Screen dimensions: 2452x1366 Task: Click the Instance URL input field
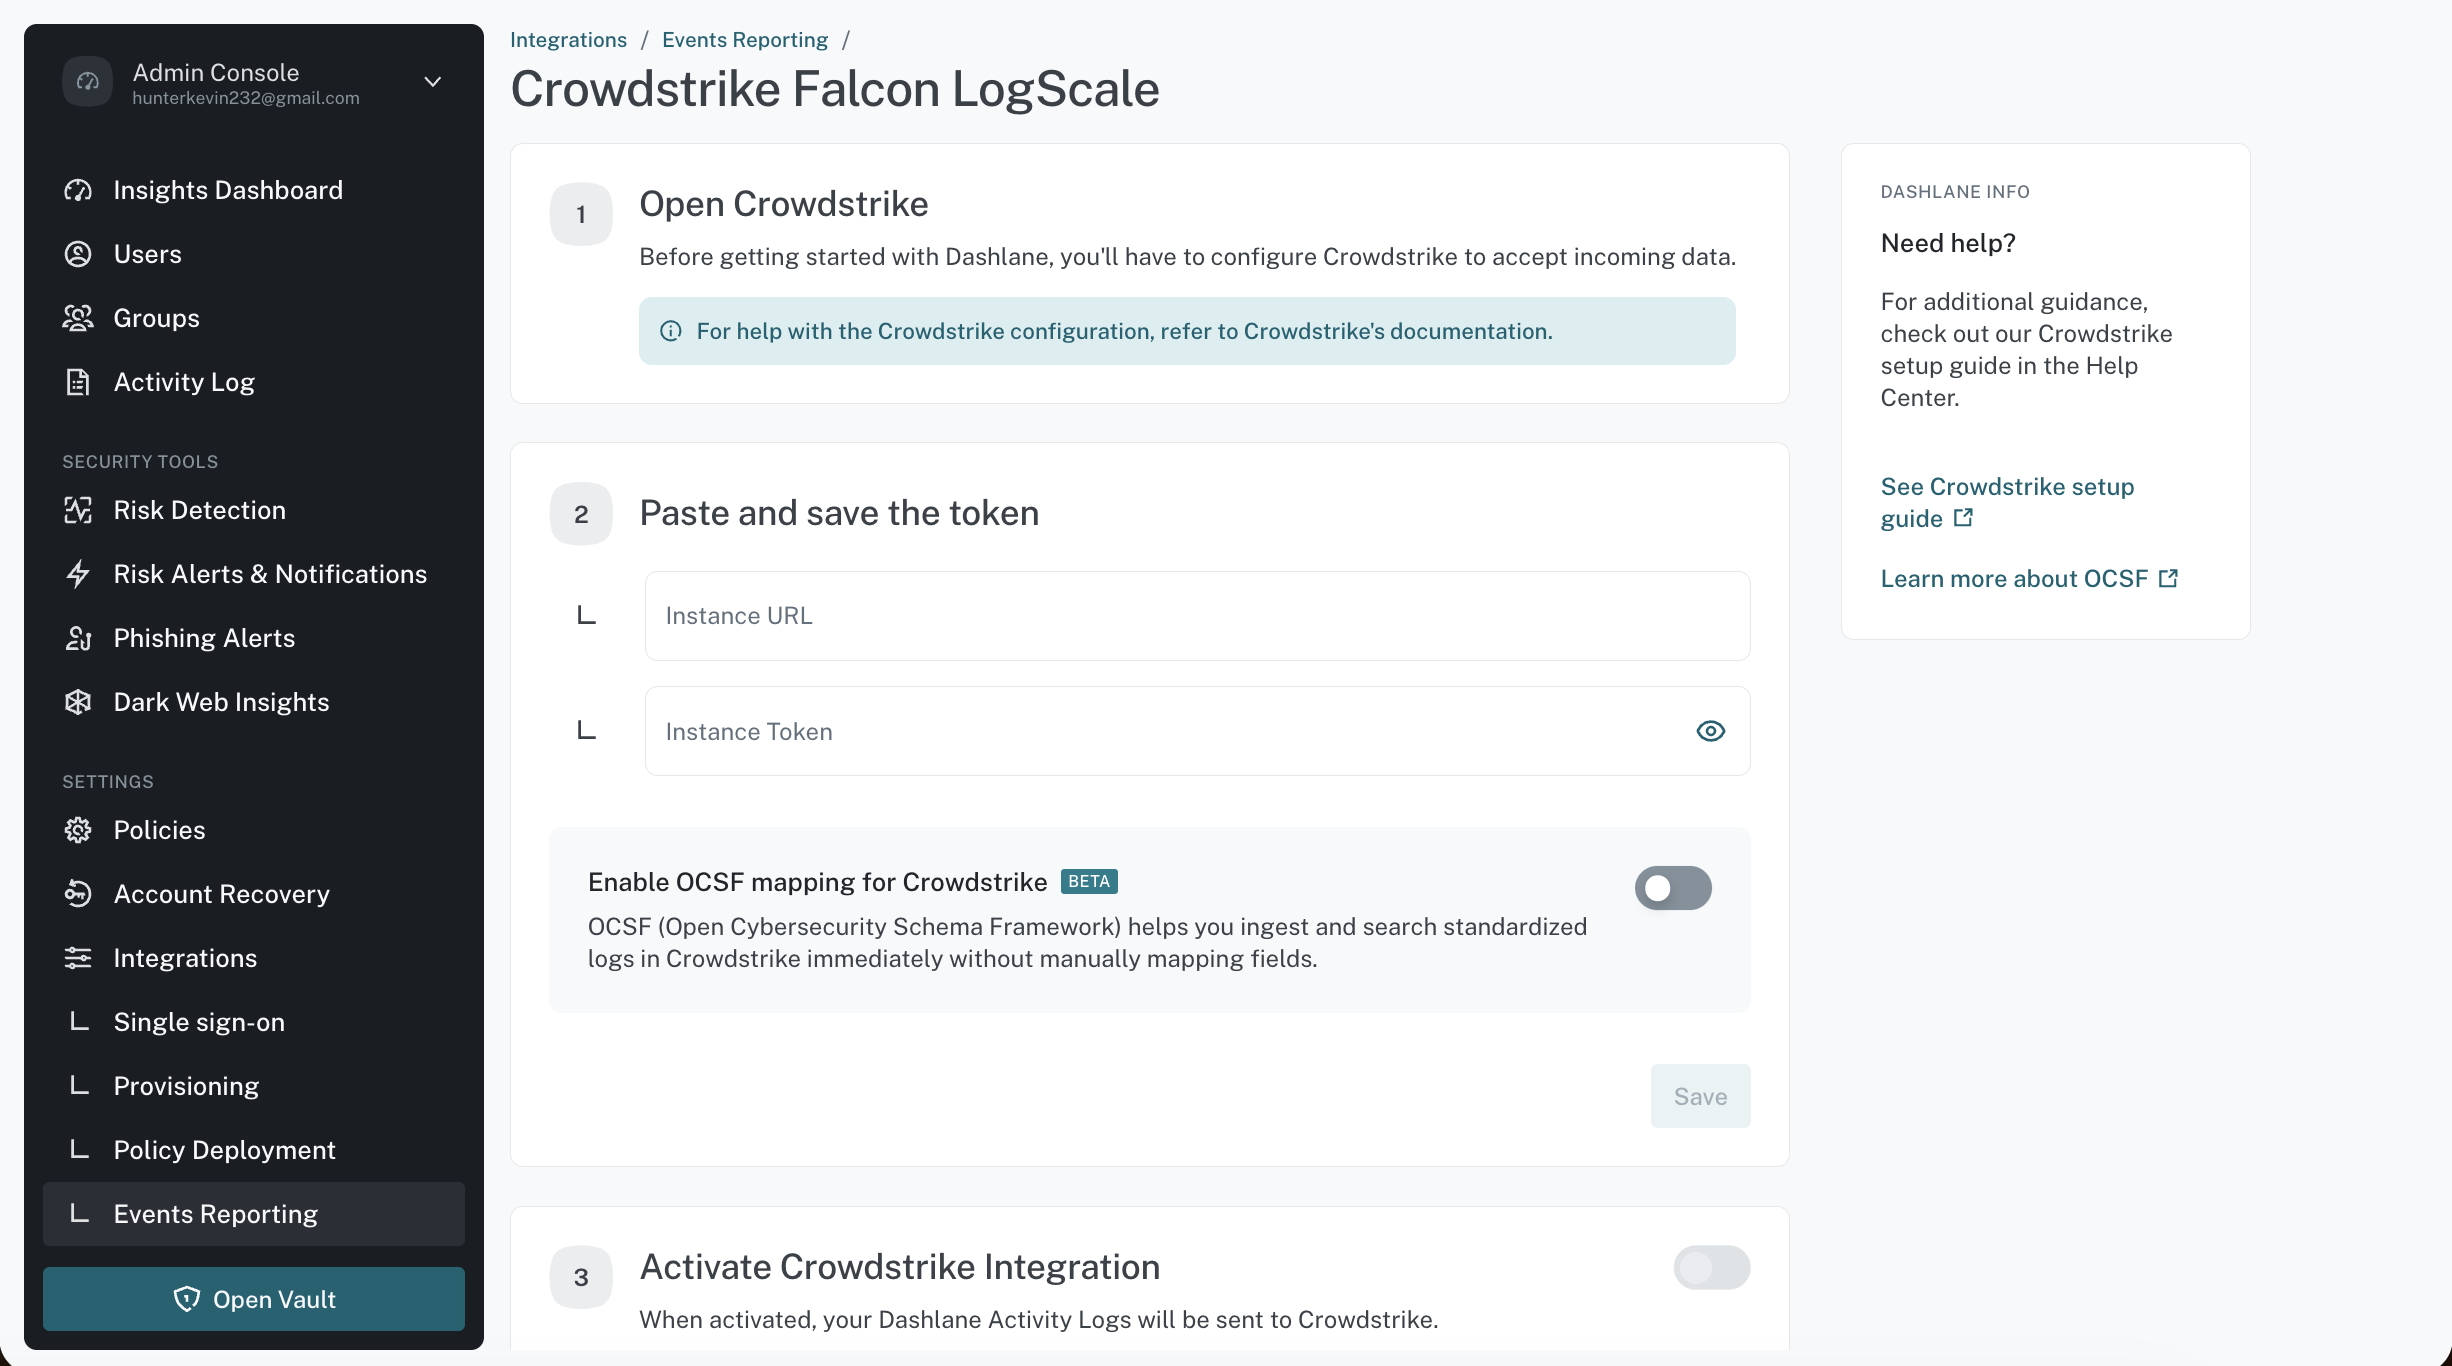(x=1197, y=616)
